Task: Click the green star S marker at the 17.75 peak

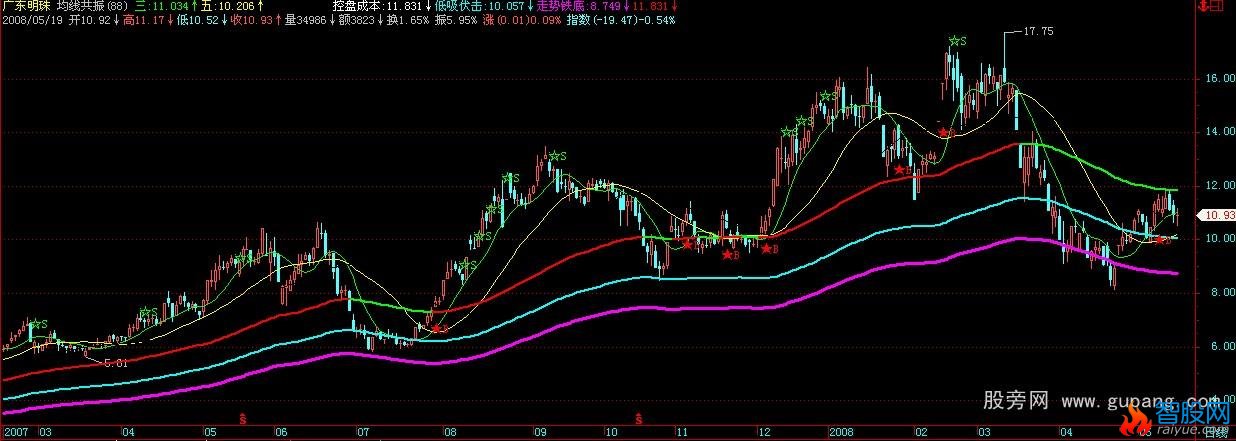Action: pos(958,41)
